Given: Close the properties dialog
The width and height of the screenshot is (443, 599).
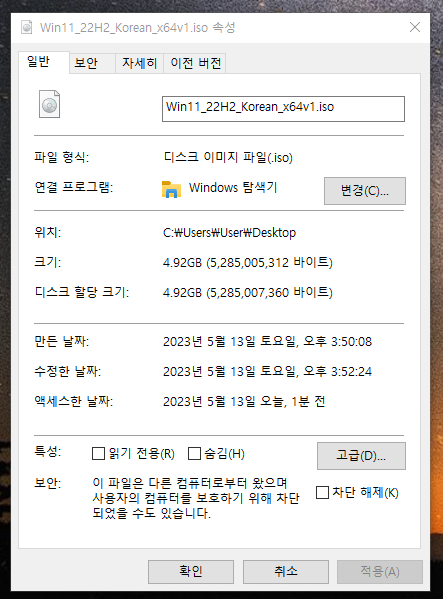Looking at the screenshot, I should click(415, 27).
